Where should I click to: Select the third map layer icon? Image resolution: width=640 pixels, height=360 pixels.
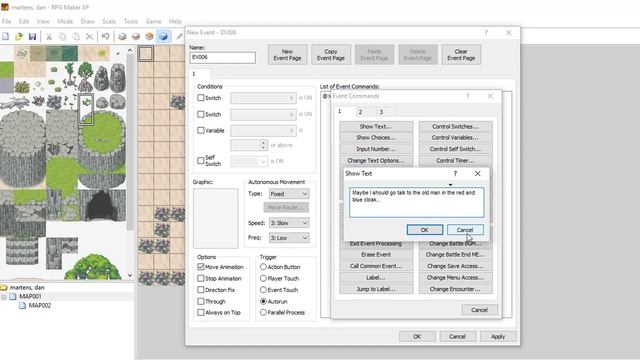click(x=149, y=37)
